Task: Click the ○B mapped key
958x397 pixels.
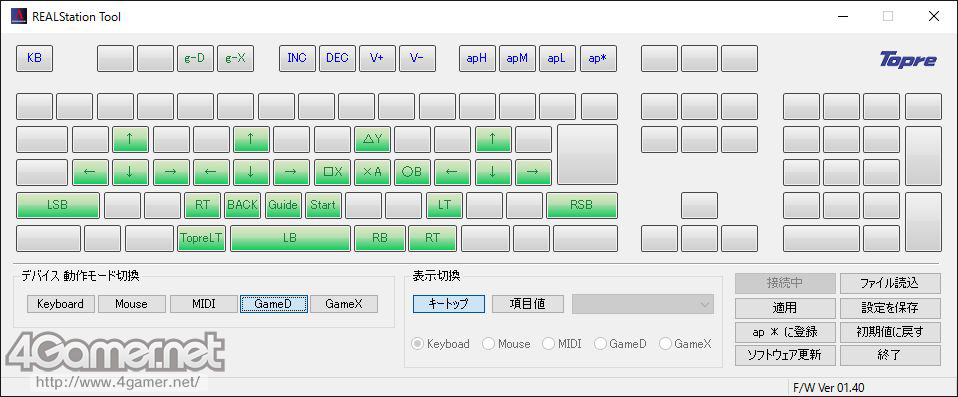Action: (x=412, y=172)
